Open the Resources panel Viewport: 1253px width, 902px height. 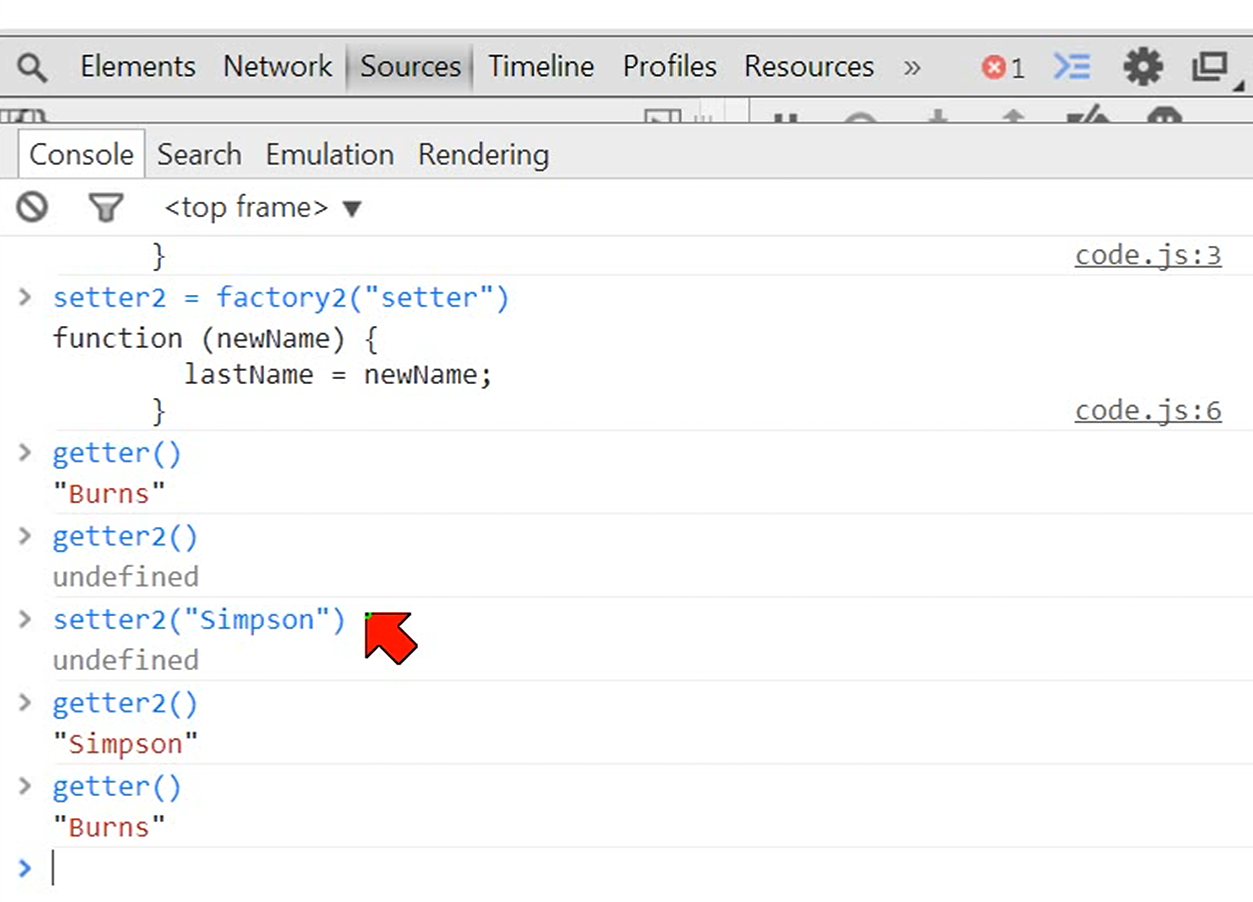click(808, 67)
